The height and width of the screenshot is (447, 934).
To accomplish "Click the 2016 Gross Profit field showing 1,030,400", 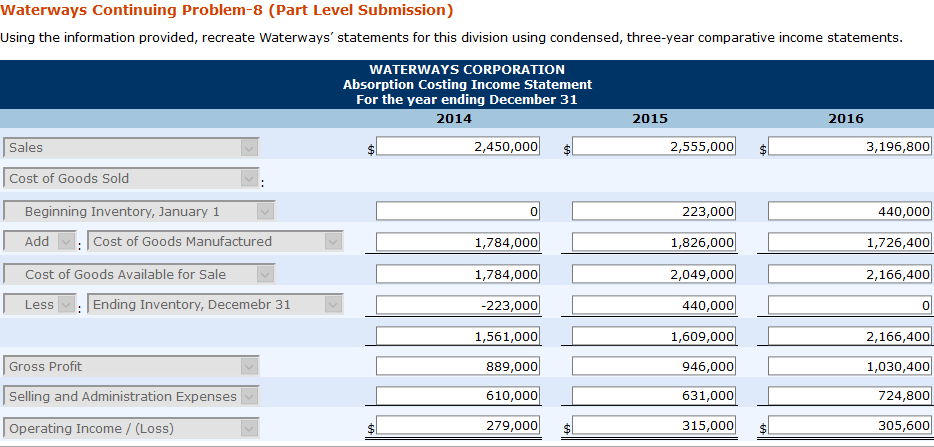I will (849, 366).
